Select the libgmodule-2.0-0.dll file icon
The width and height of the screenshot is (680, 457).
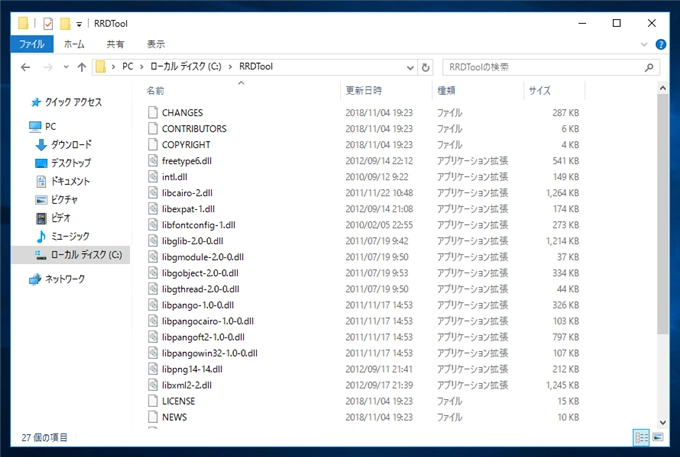click(x=153, y=257)
